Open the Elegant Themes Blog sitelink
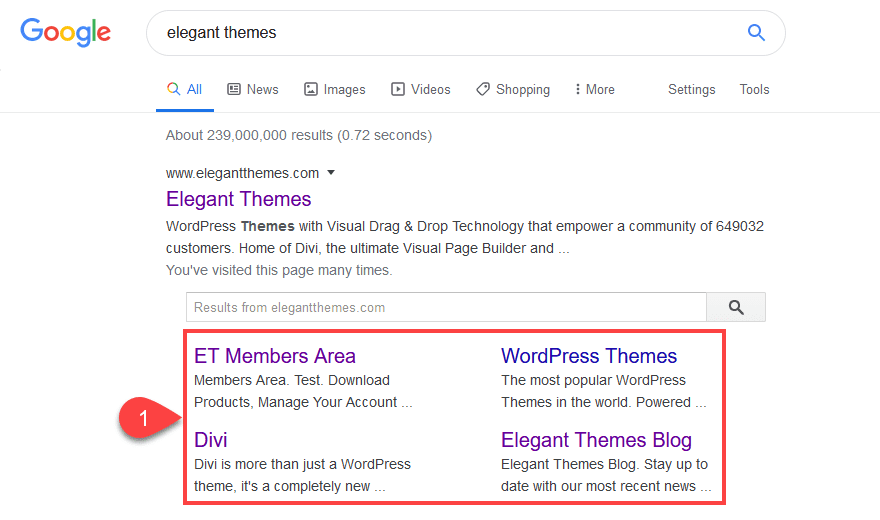Screen dimensions: 880x520 pyautogui.click(x=596, y=440)
